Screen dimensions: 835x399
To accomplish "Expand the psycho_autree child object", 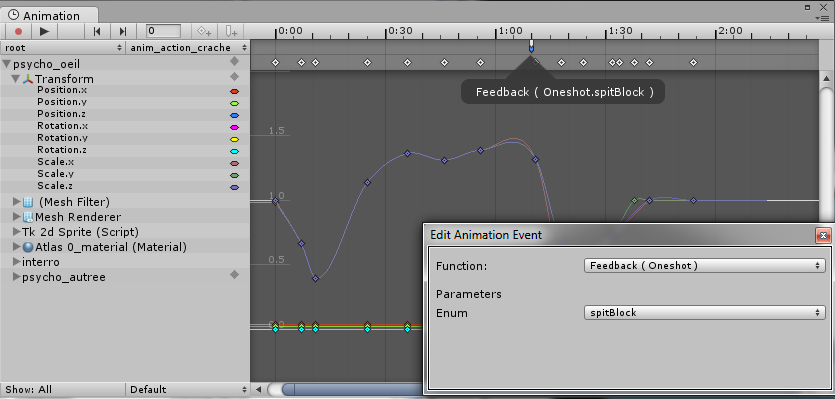I will pos(17,277).
